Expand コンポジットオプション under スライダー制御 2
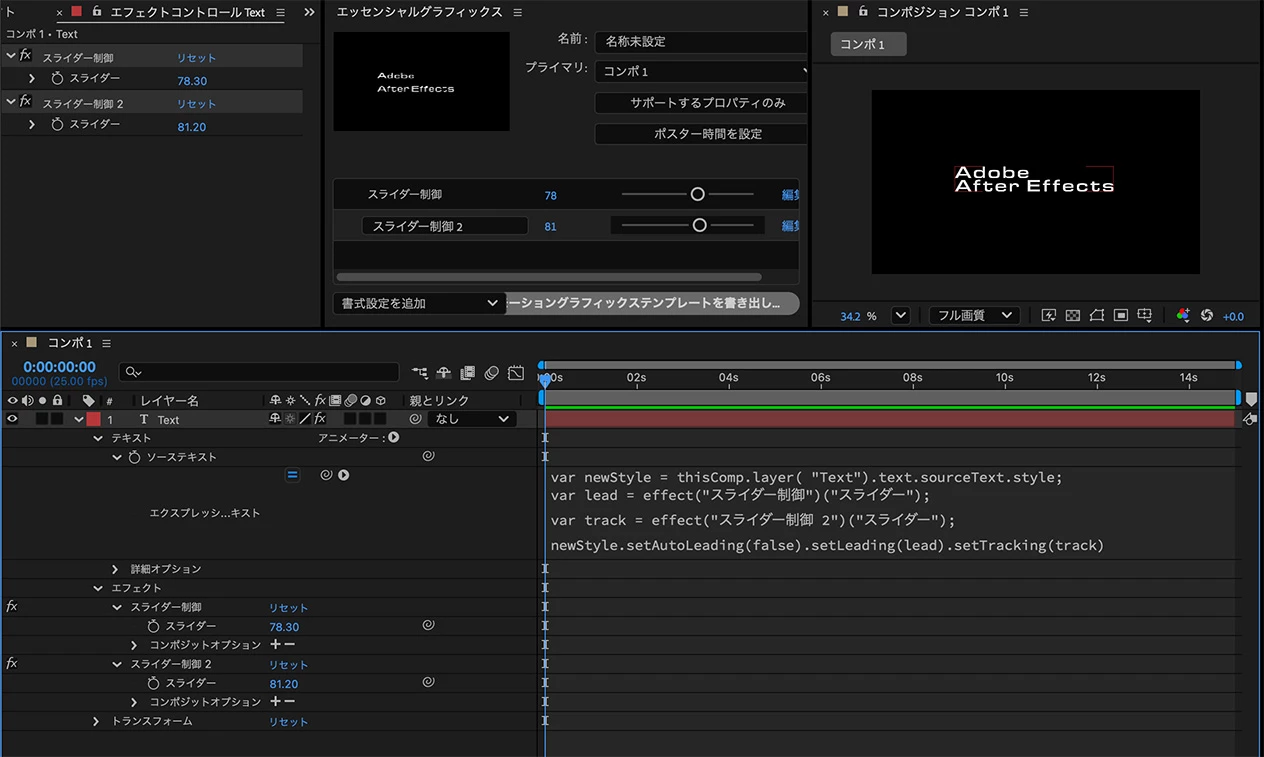1264x757 pixels. 135,702
